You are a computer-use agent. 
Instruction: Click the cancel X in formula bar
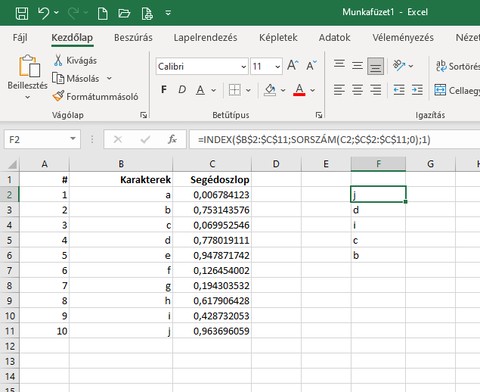coord(118,139)
